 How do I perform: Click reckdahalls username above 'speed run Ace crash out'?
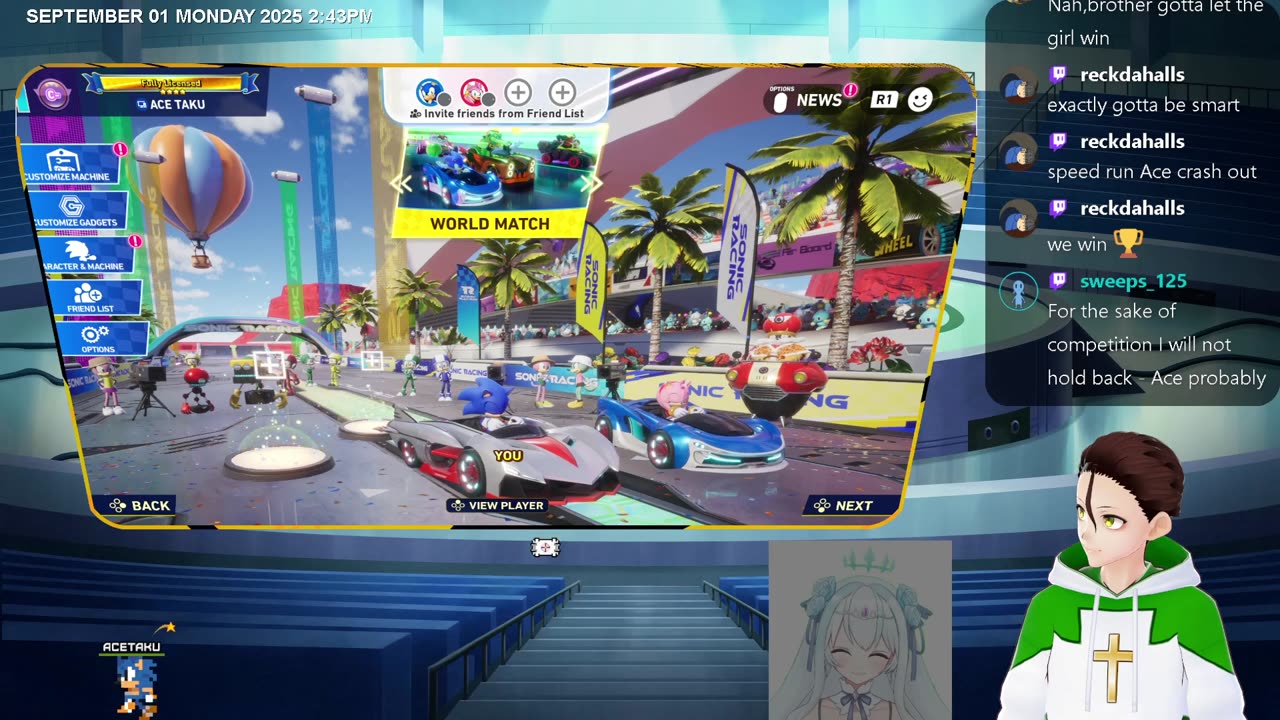[x=1132, y=142]
